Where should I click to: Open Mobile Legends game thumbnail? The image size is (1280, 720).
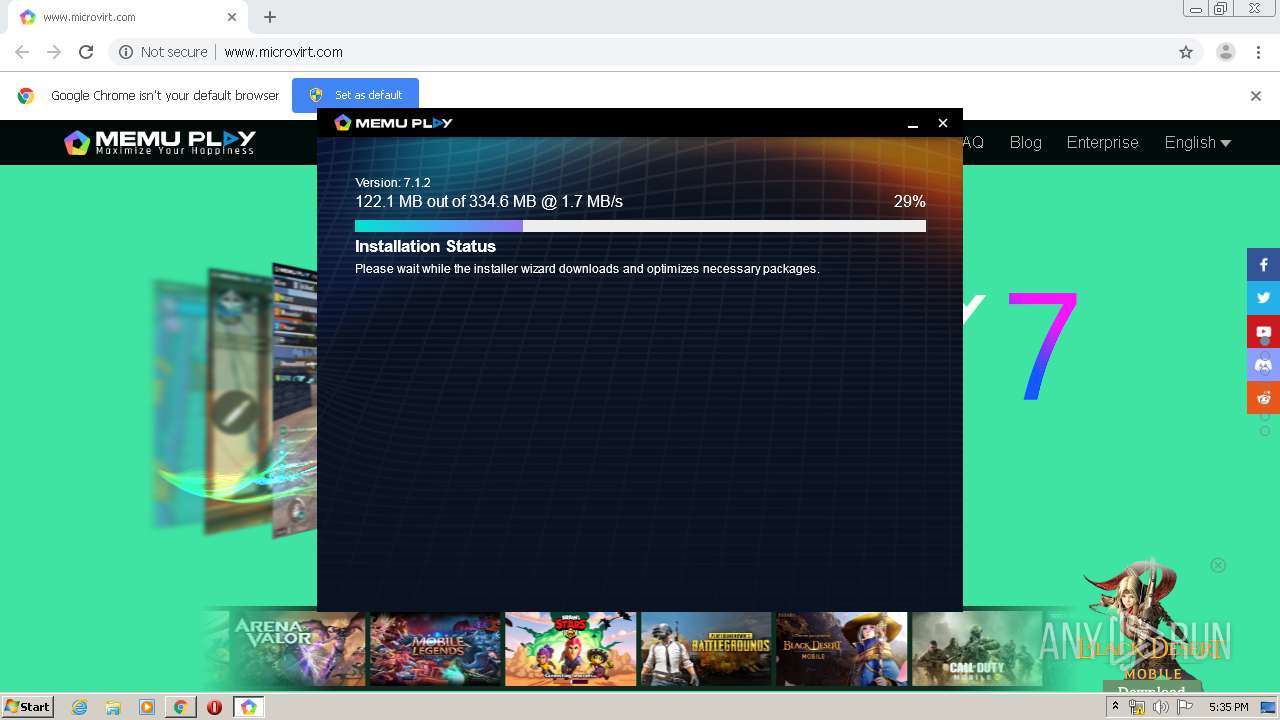(x=435, y=648)
